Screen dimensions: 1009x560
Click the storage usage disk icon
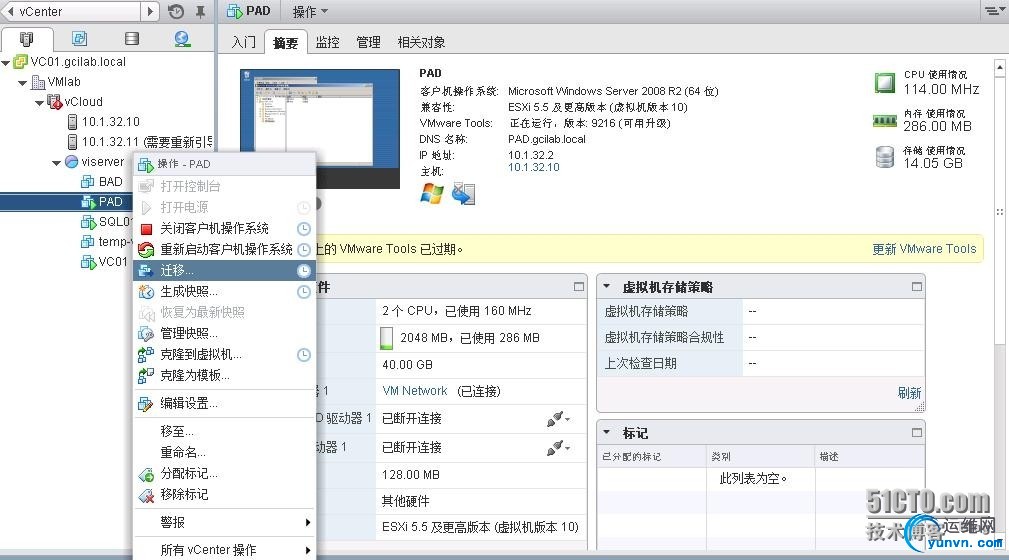tap(885, 157)
